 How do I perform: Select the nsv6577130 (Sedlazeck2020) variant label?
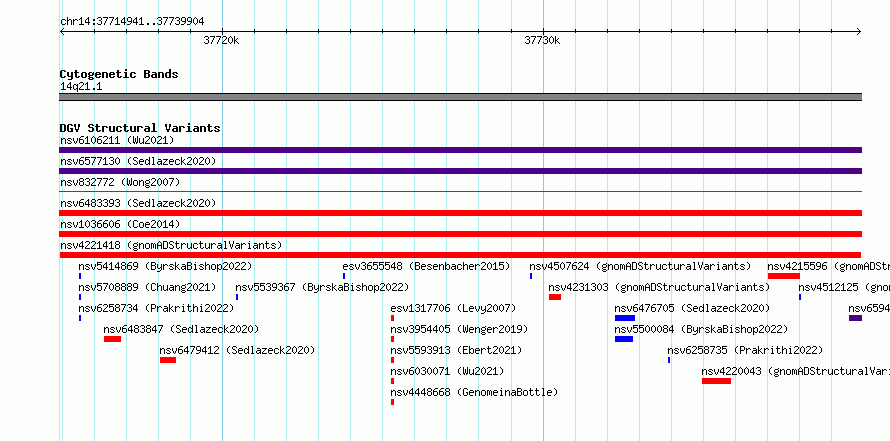(138, 161)
